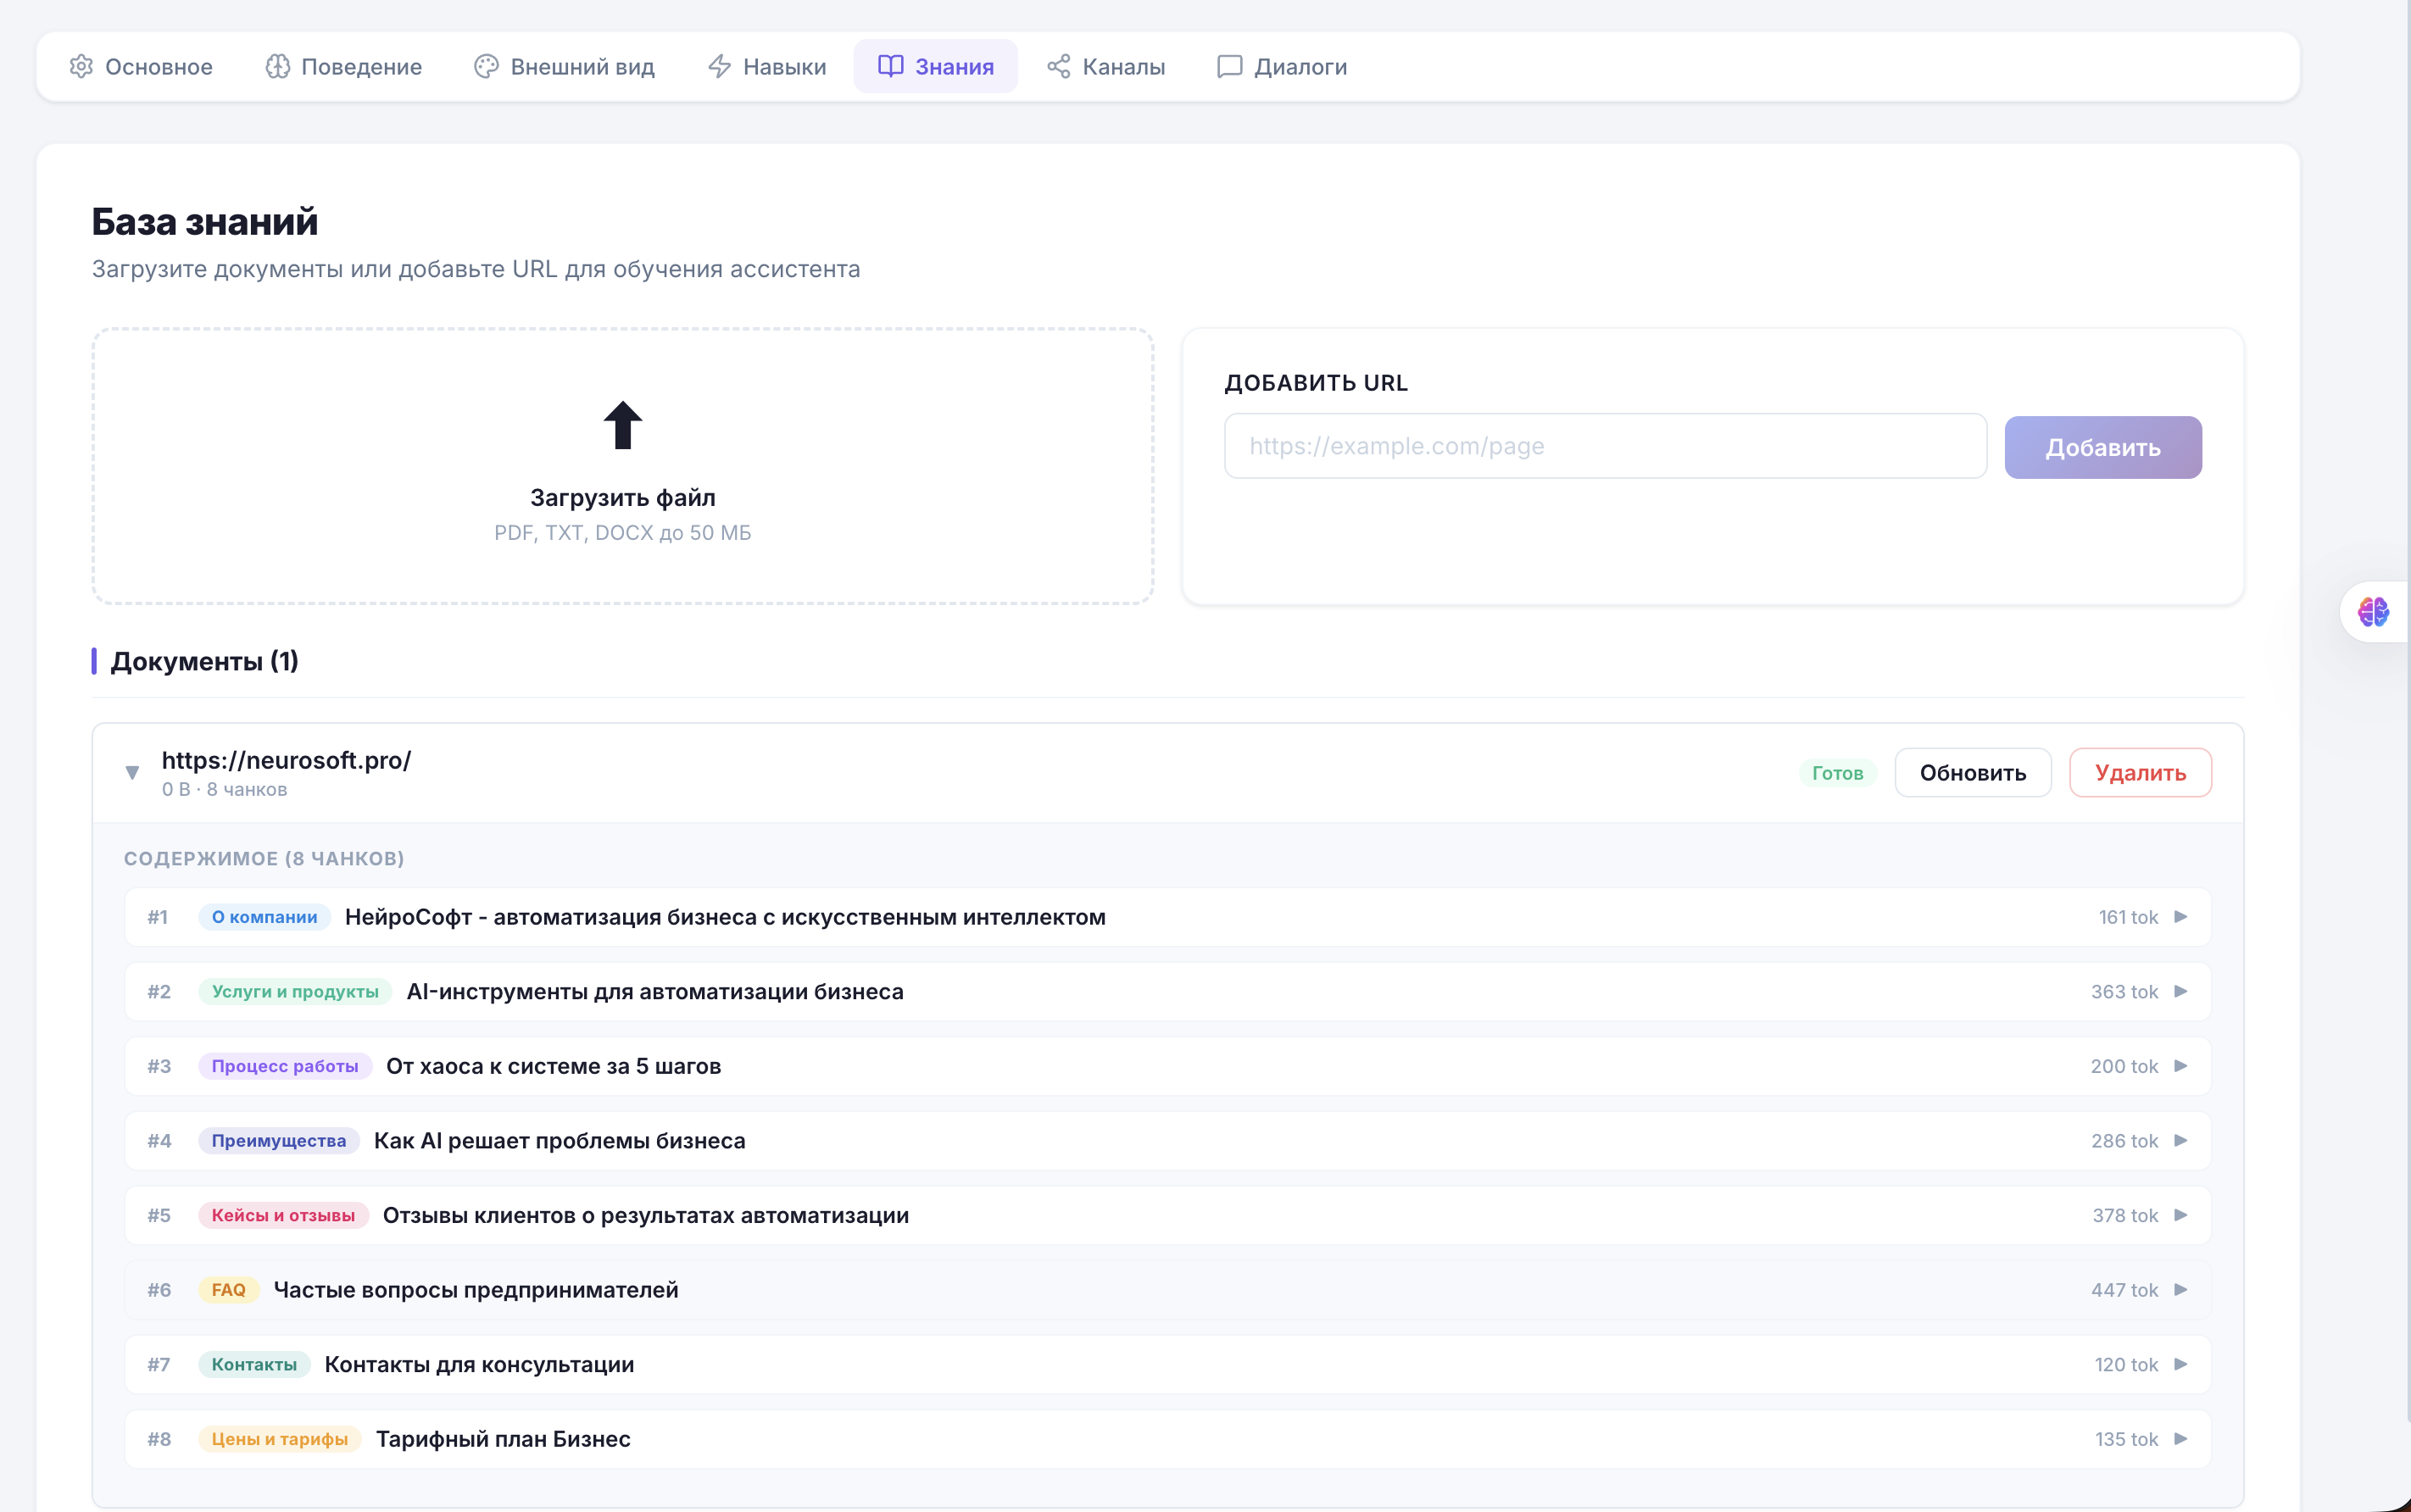The width and height of the screenshot is (2411, 1512).
Task: Switch to the Знания tab
Action: point(936,66)
